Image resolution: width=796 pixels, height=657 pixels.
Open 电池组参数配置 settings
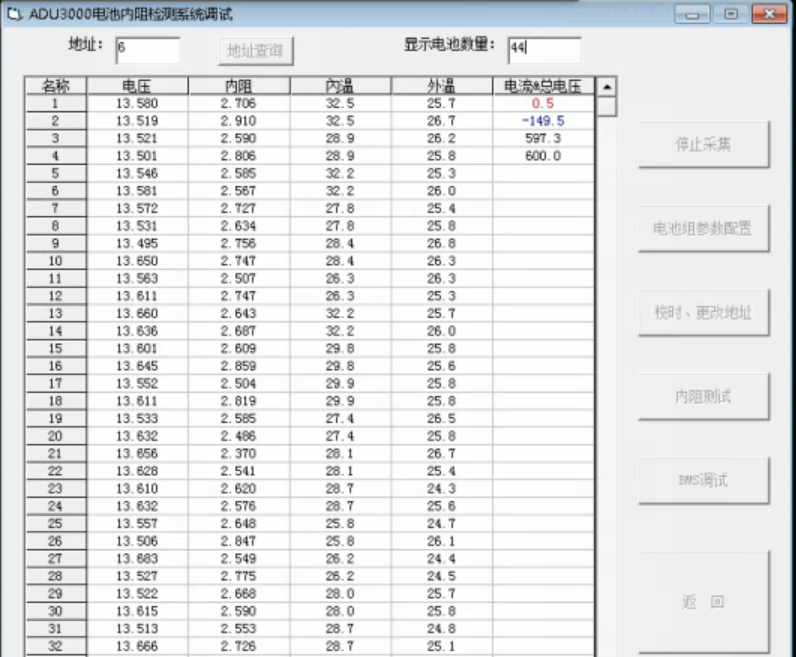click(x=703, y=228)
